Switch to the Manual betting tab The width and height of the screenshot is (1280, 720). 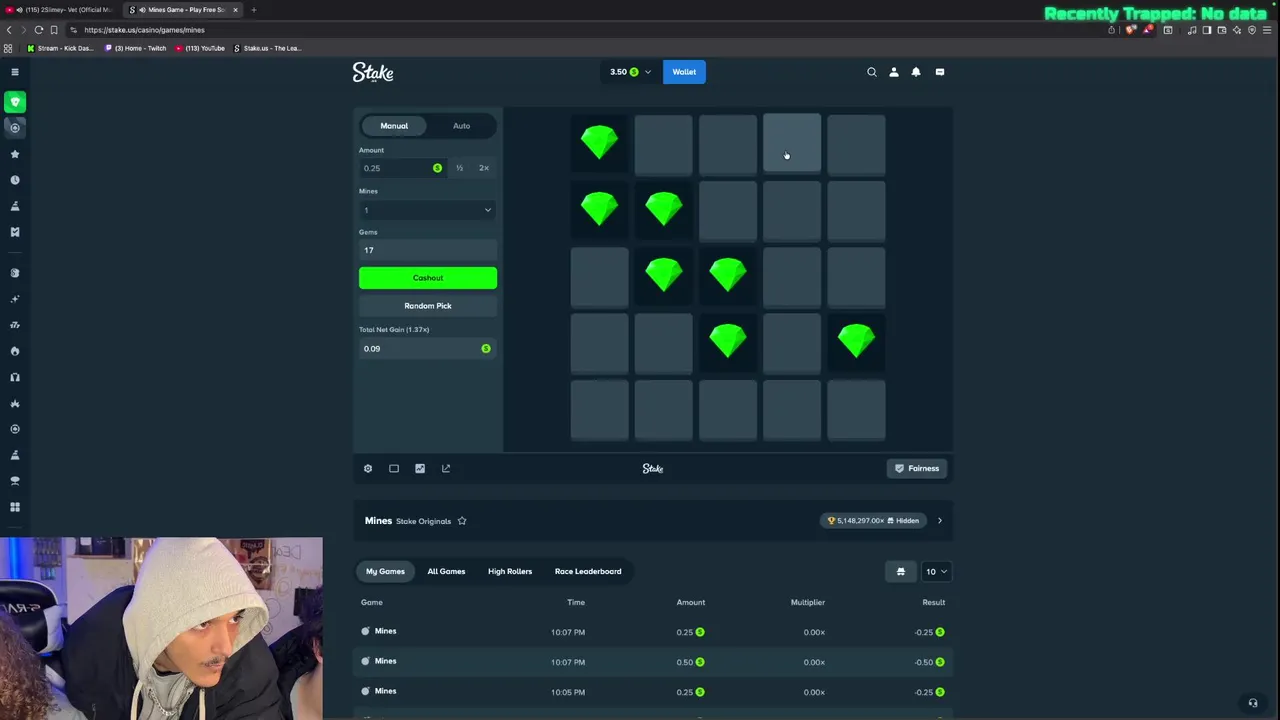[x=394, y=126]
